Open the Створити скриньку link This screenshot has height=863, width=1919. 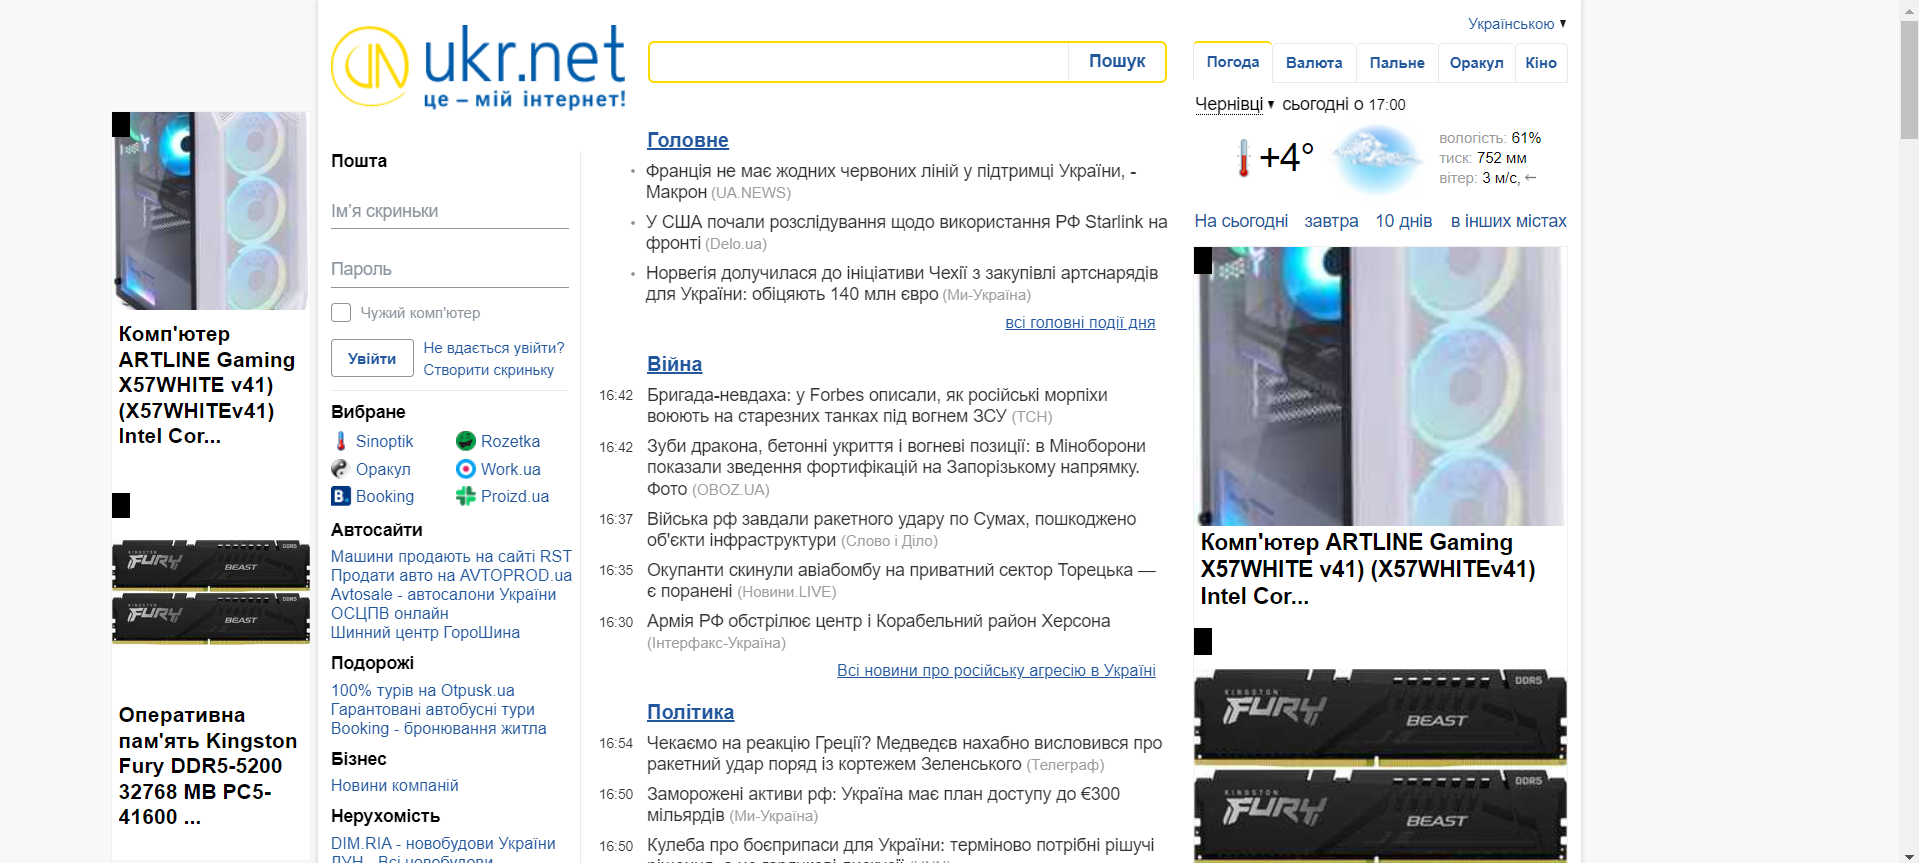(x=488, y=370)
